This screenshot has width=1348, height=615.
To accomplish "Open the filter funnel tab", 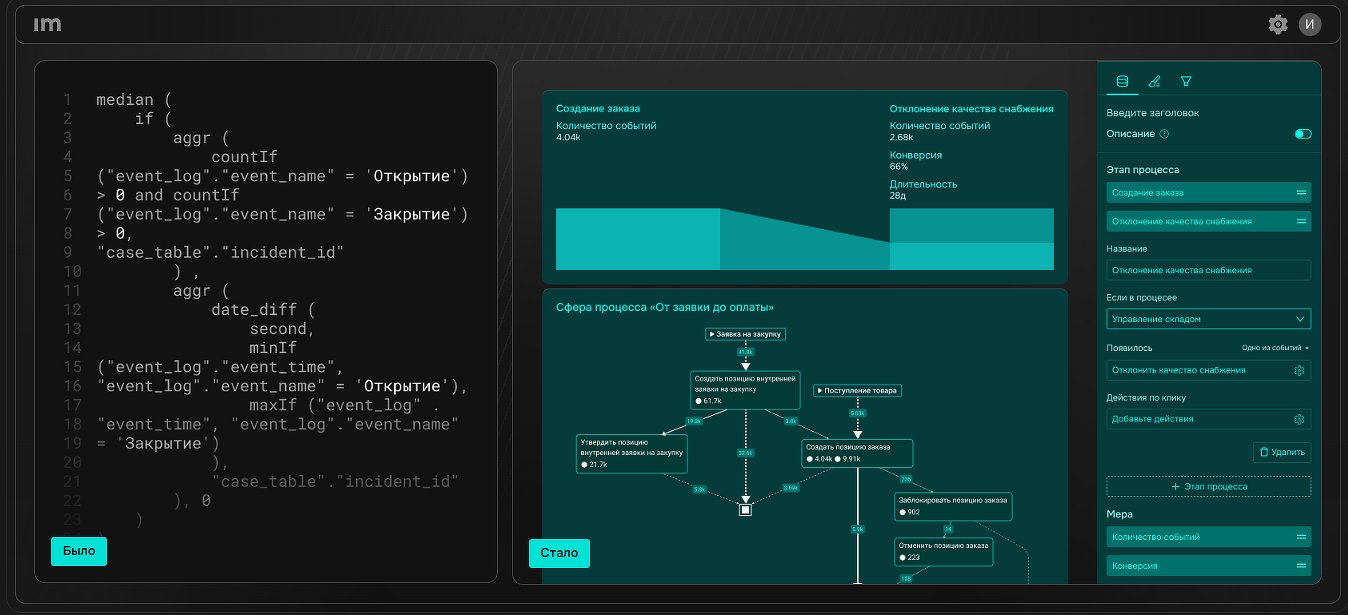I will tap(1186, 81).
